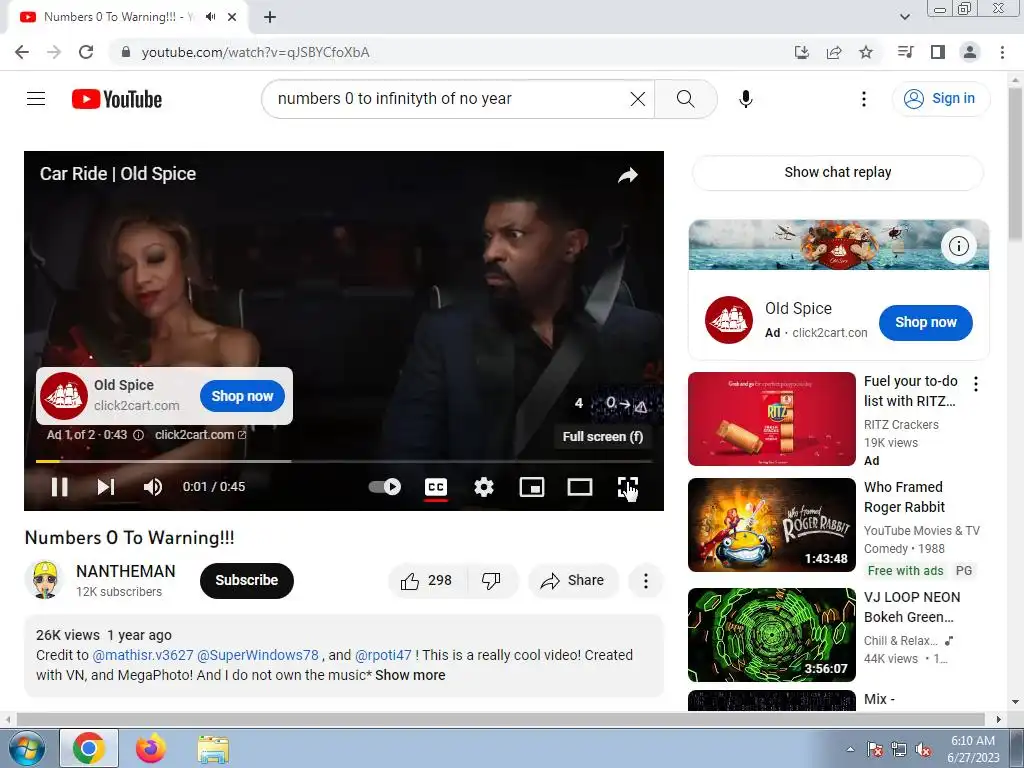This screenshot has height=768, width=1024.
Task: Open options menu for RITZ ad
Action: pos(976,384)
